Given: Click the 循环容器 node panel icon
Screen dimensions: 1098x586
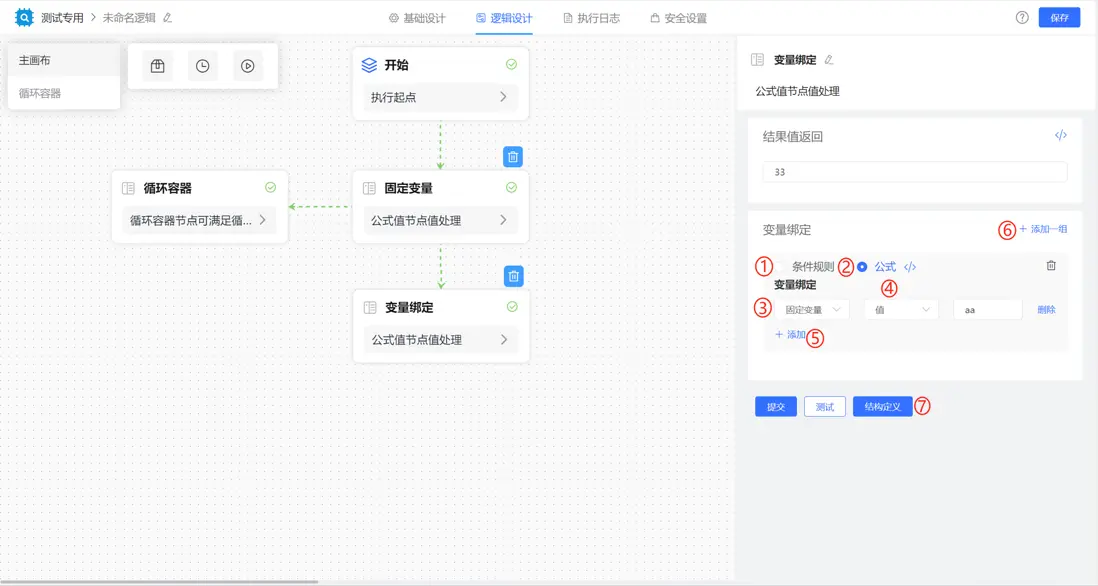Looking at the screenshot, I should 128,188.
